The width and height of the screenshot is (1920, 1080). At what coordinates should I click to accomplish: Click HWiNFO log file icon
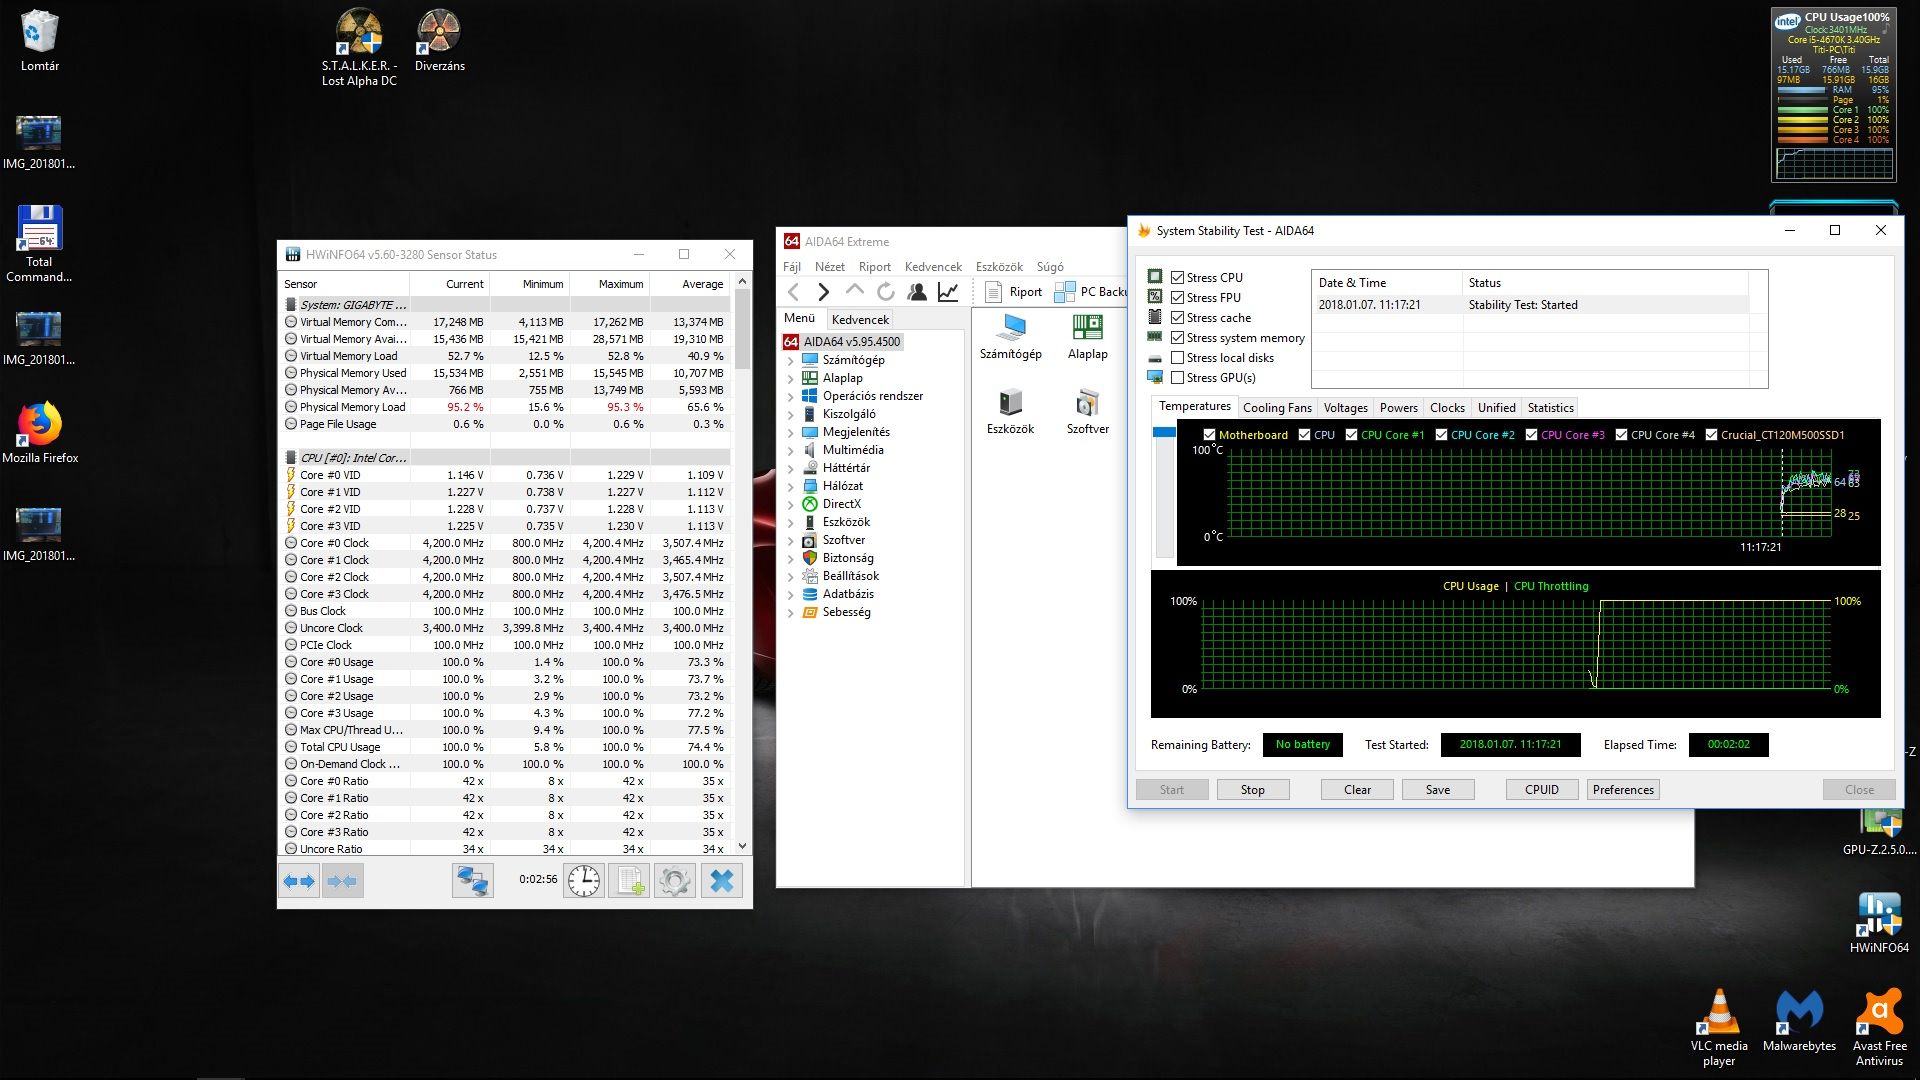click(630, 881)
